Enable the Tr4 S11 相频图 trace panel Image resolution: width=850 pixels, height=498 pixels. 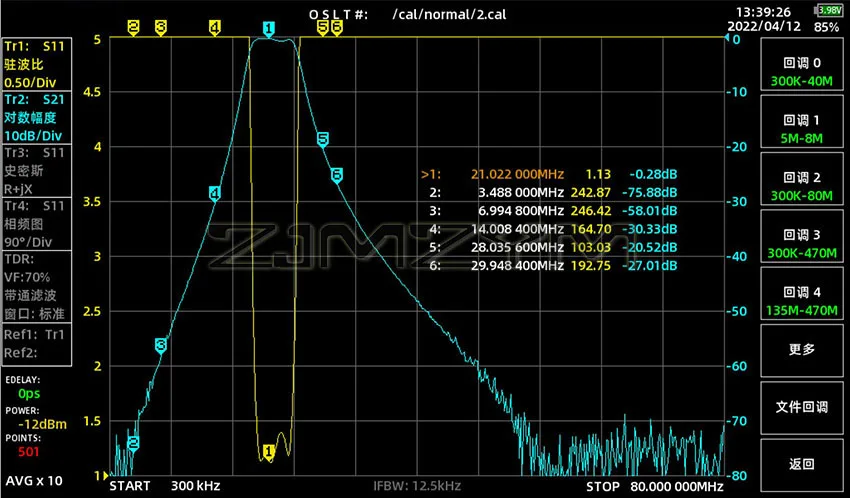point(36,223)
